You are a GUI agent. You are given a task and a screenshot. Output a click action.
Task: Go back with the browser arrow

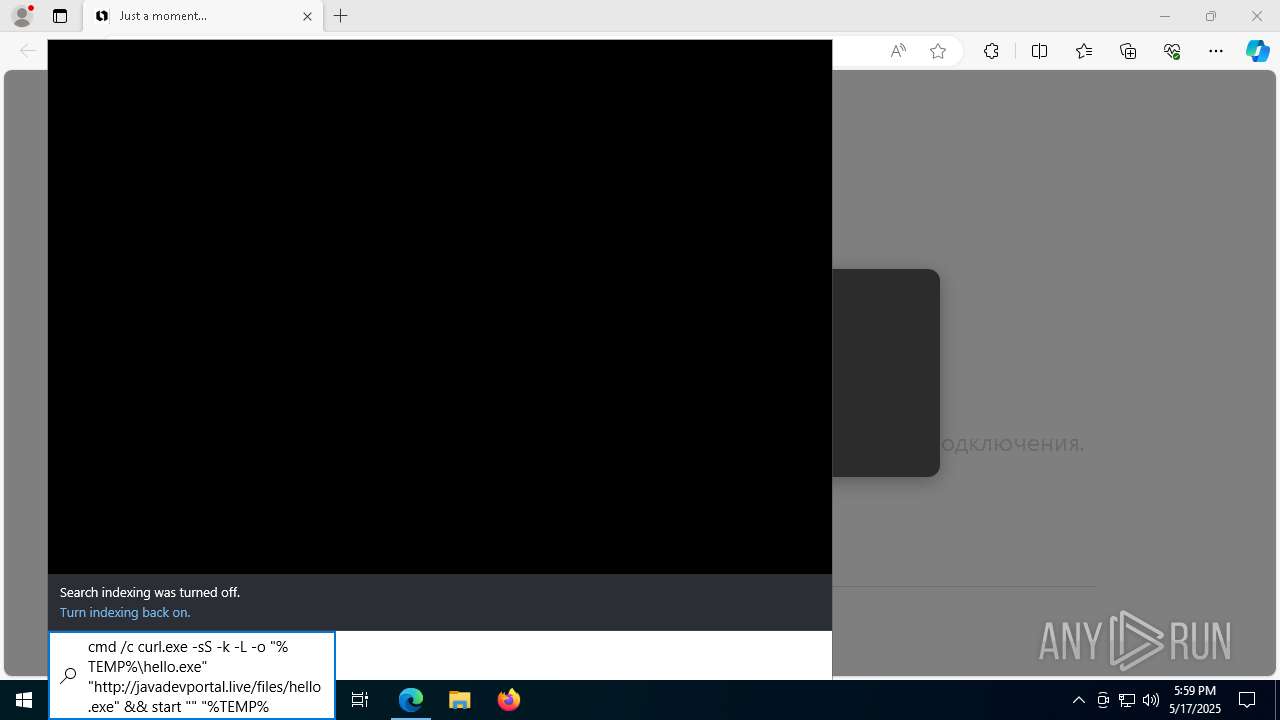coord(28,51)
